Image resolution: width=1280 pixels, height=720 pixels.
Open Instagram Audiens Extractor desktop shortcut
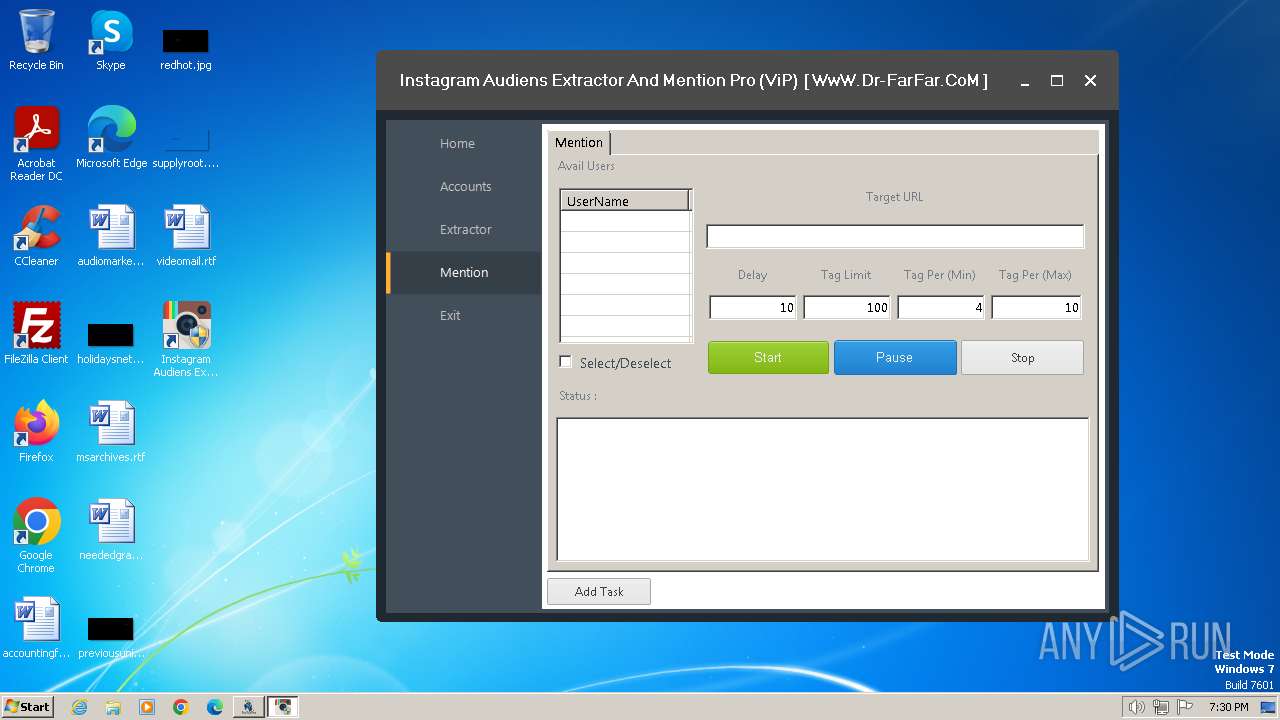tap(186, 340)
